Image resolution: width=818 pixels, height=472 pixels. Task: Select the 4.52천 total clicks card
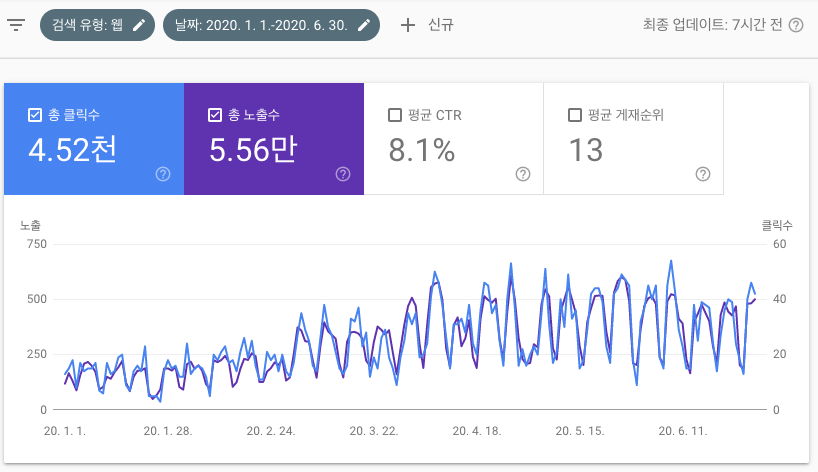93,140
